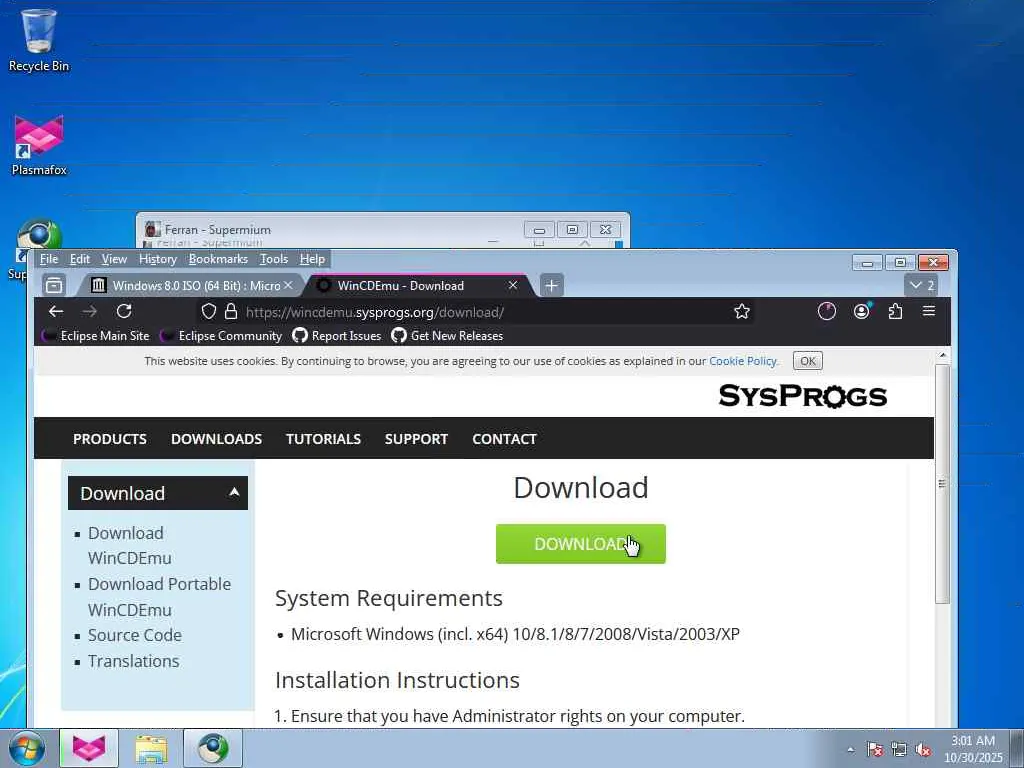Open the Edit menu
The image size is (1024, 768).
[x=80, y=259]
